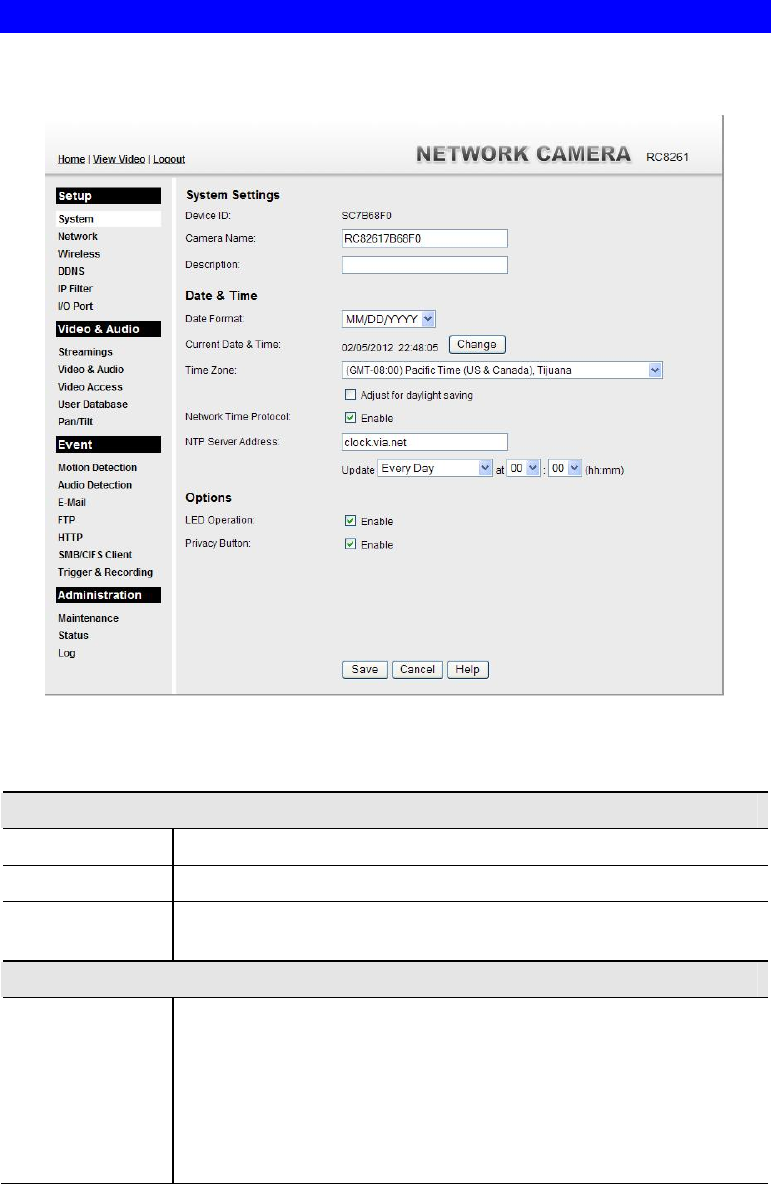Click the NTP Server Address field
The image size is (771, 1184).
coord(424,442)
